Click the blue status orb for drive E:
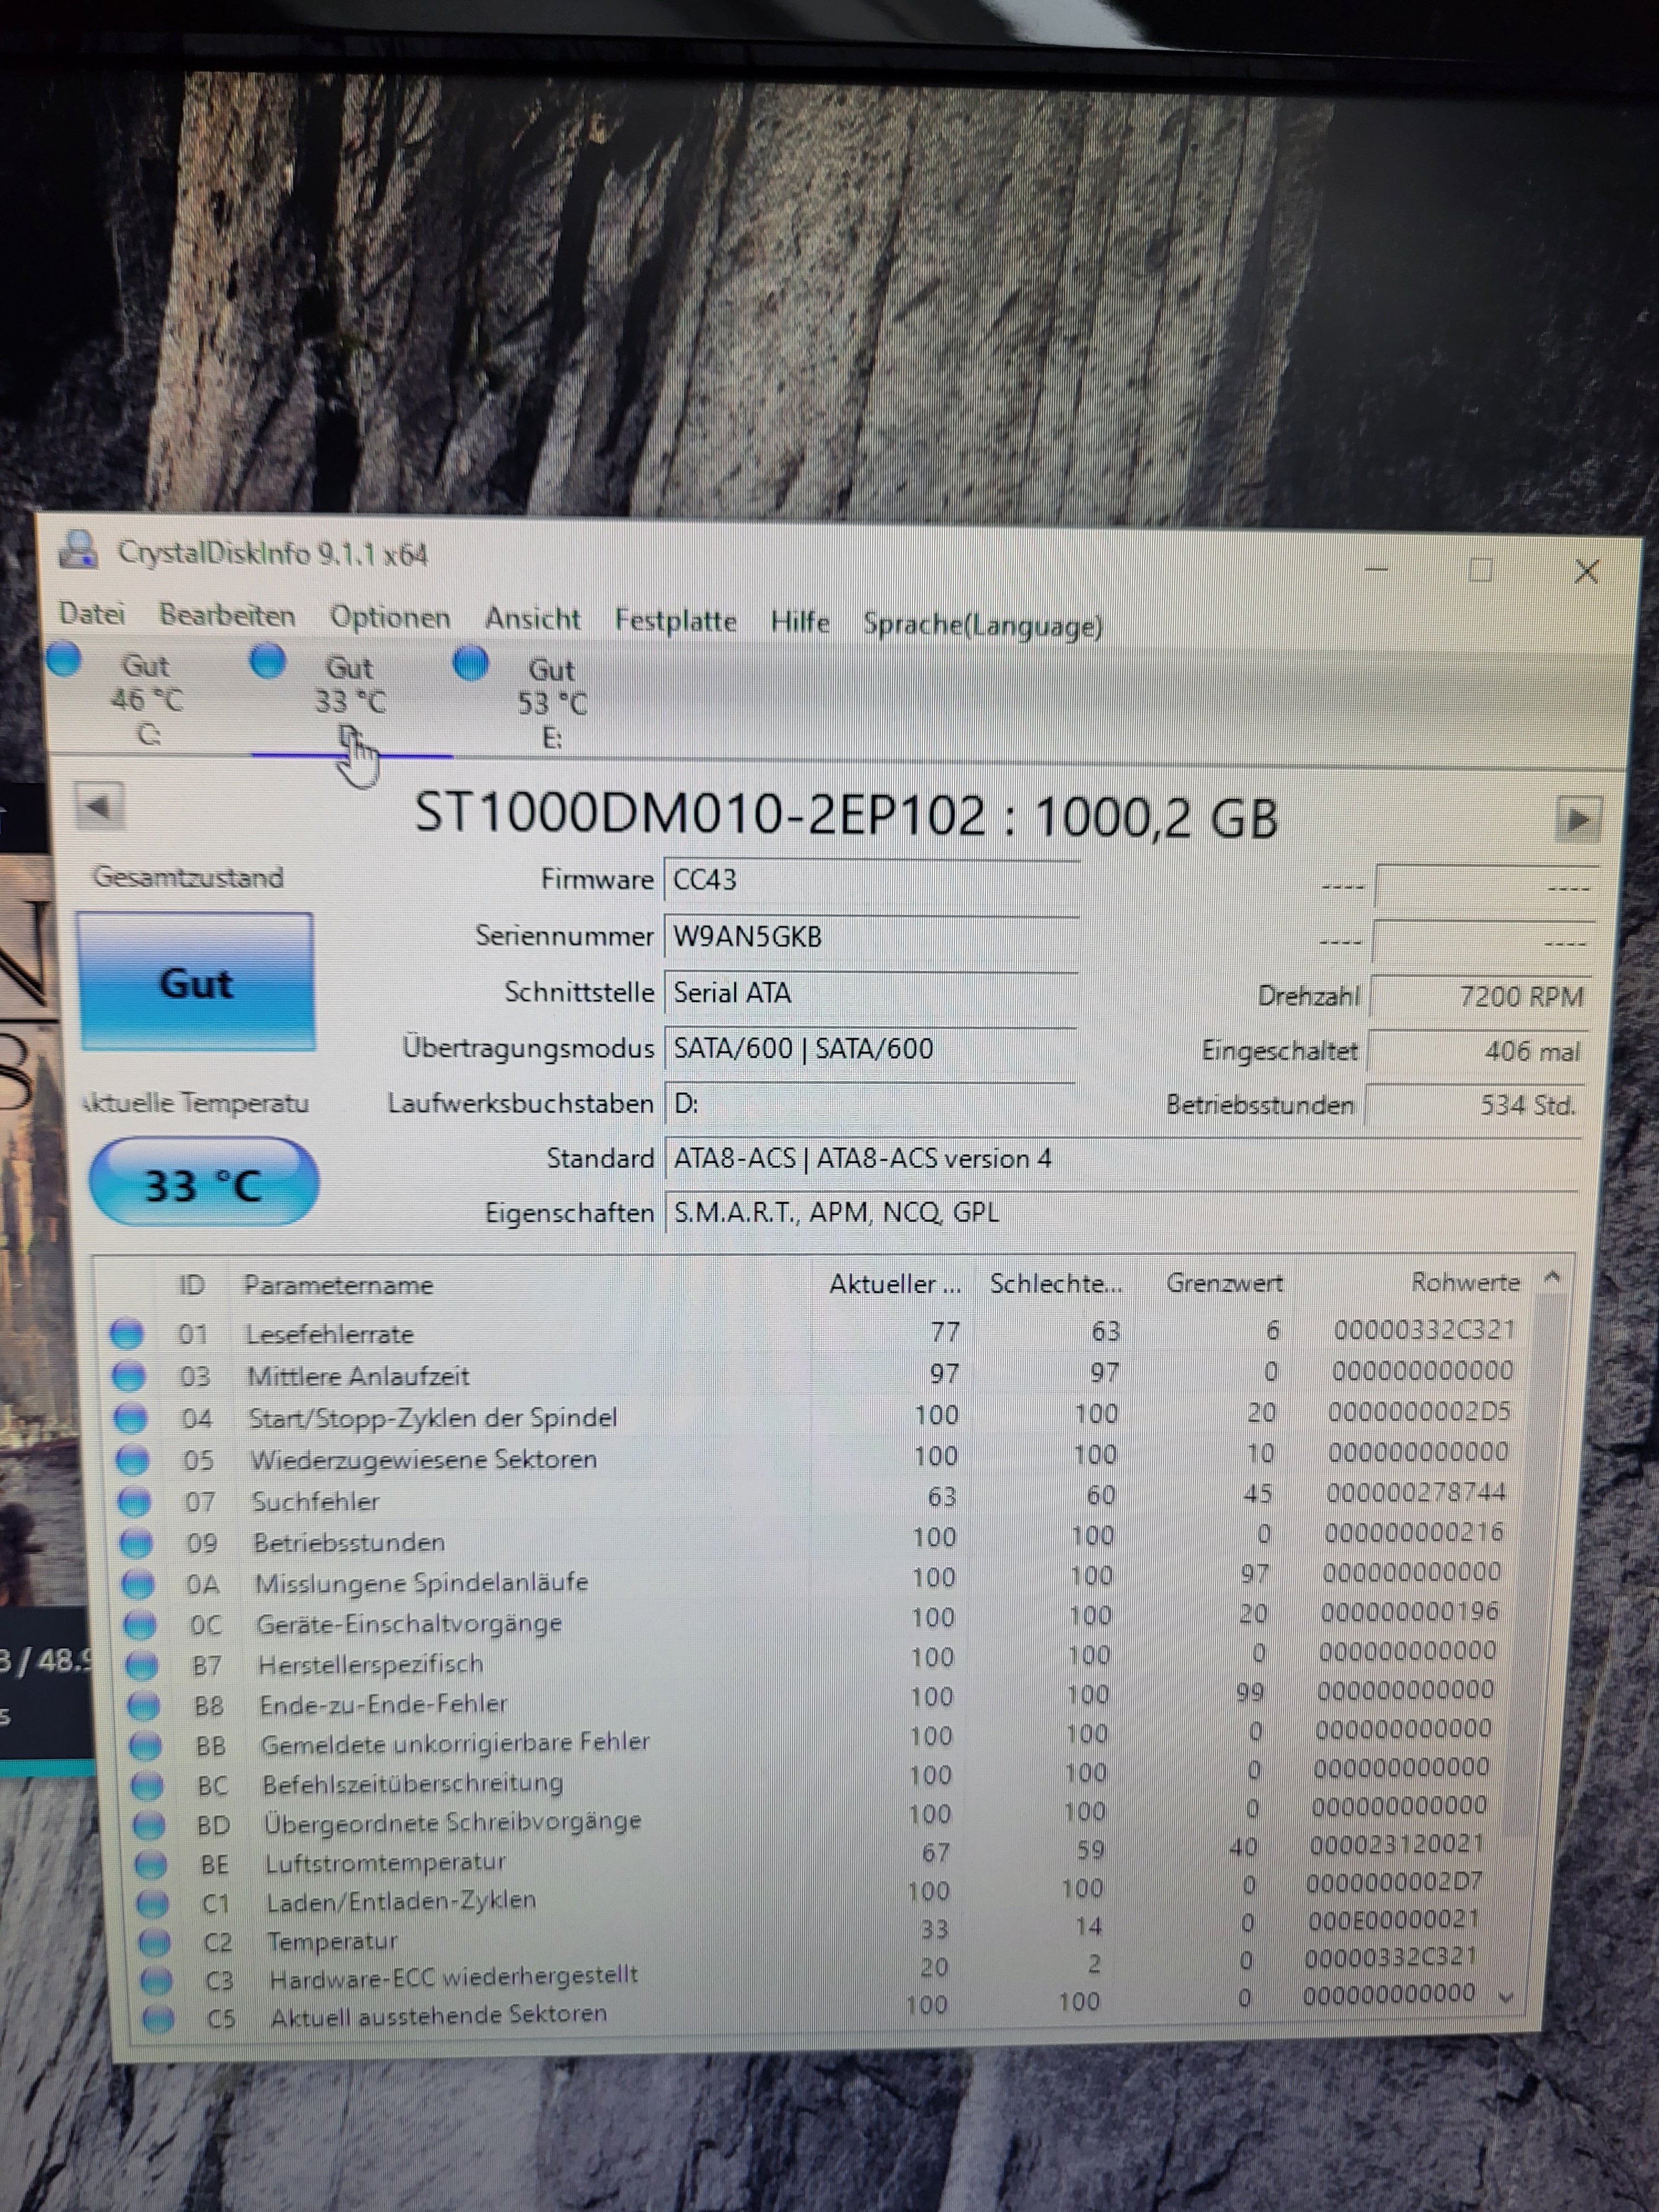This screenshot has height=2212, width=1659. pos(471,663)
